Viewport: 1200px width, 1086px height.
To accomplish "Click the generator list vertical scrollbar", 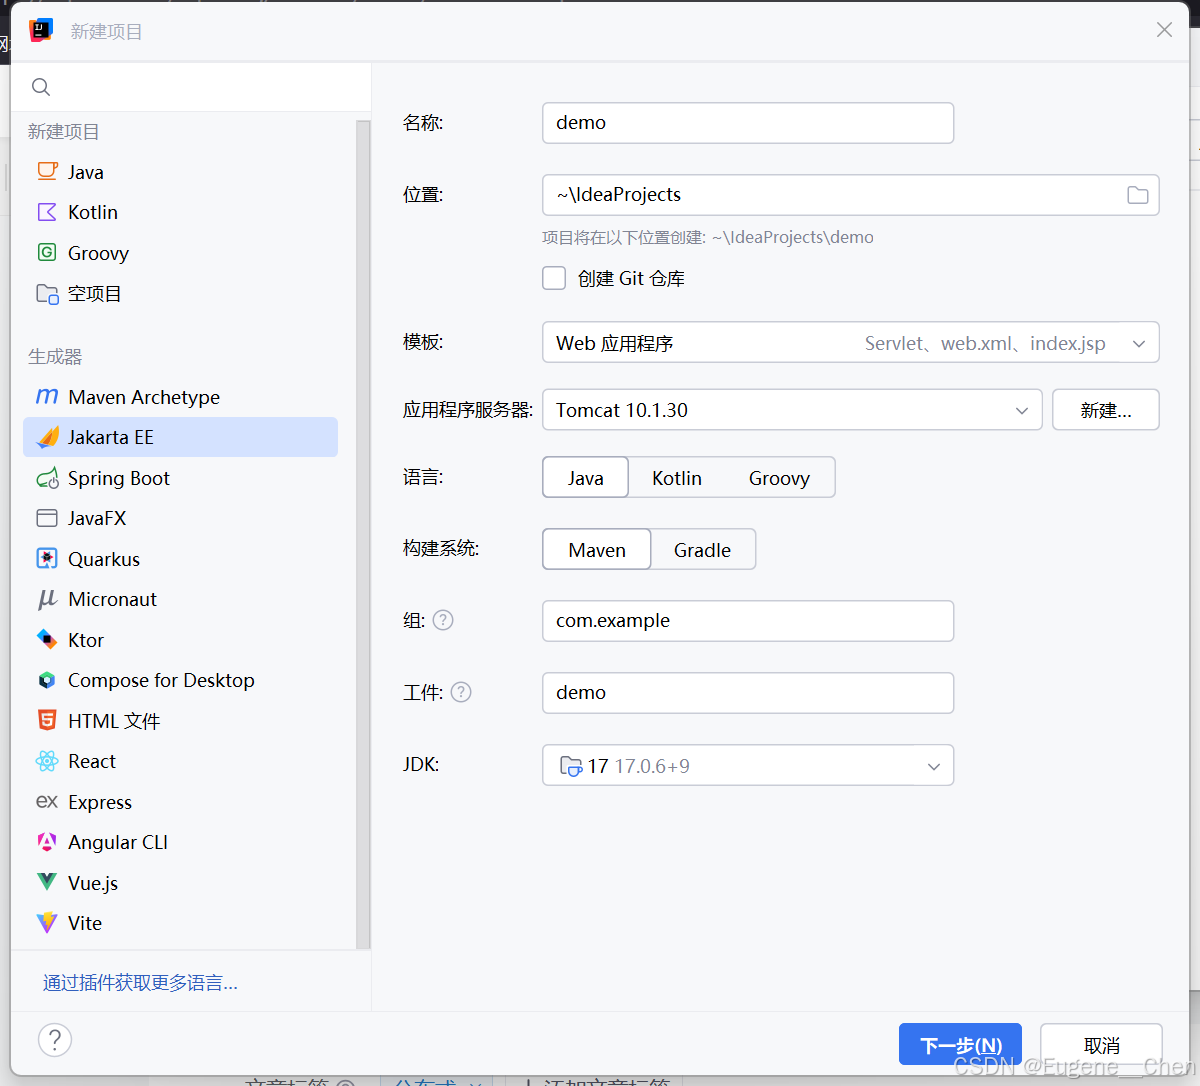I will click(363, 534).
